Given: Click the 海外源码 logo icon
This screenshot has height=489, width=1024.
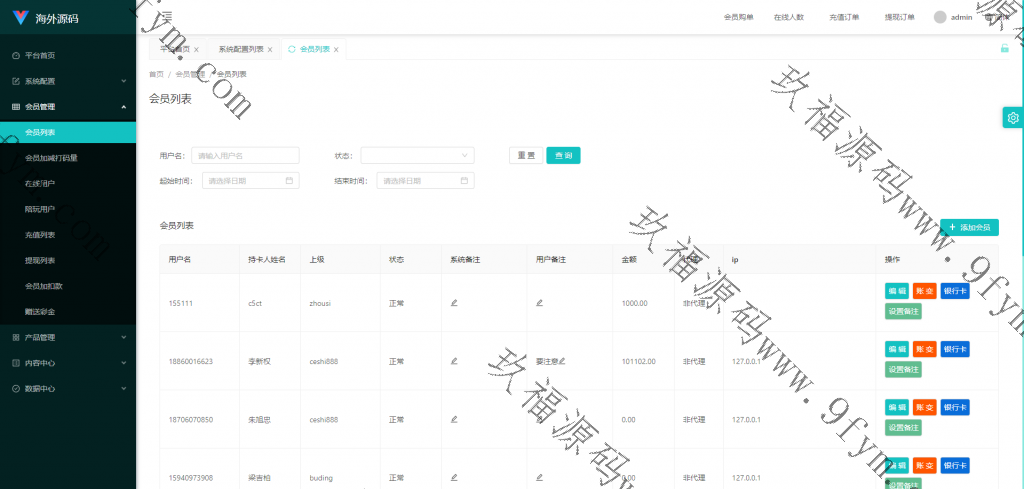Looking at the screenshot, I should coord(20,18).
